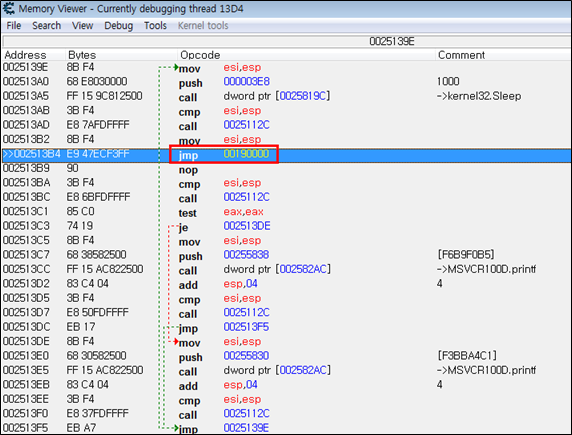Select the test eax,eax row

pyautogui.click(x=287, y=212)
